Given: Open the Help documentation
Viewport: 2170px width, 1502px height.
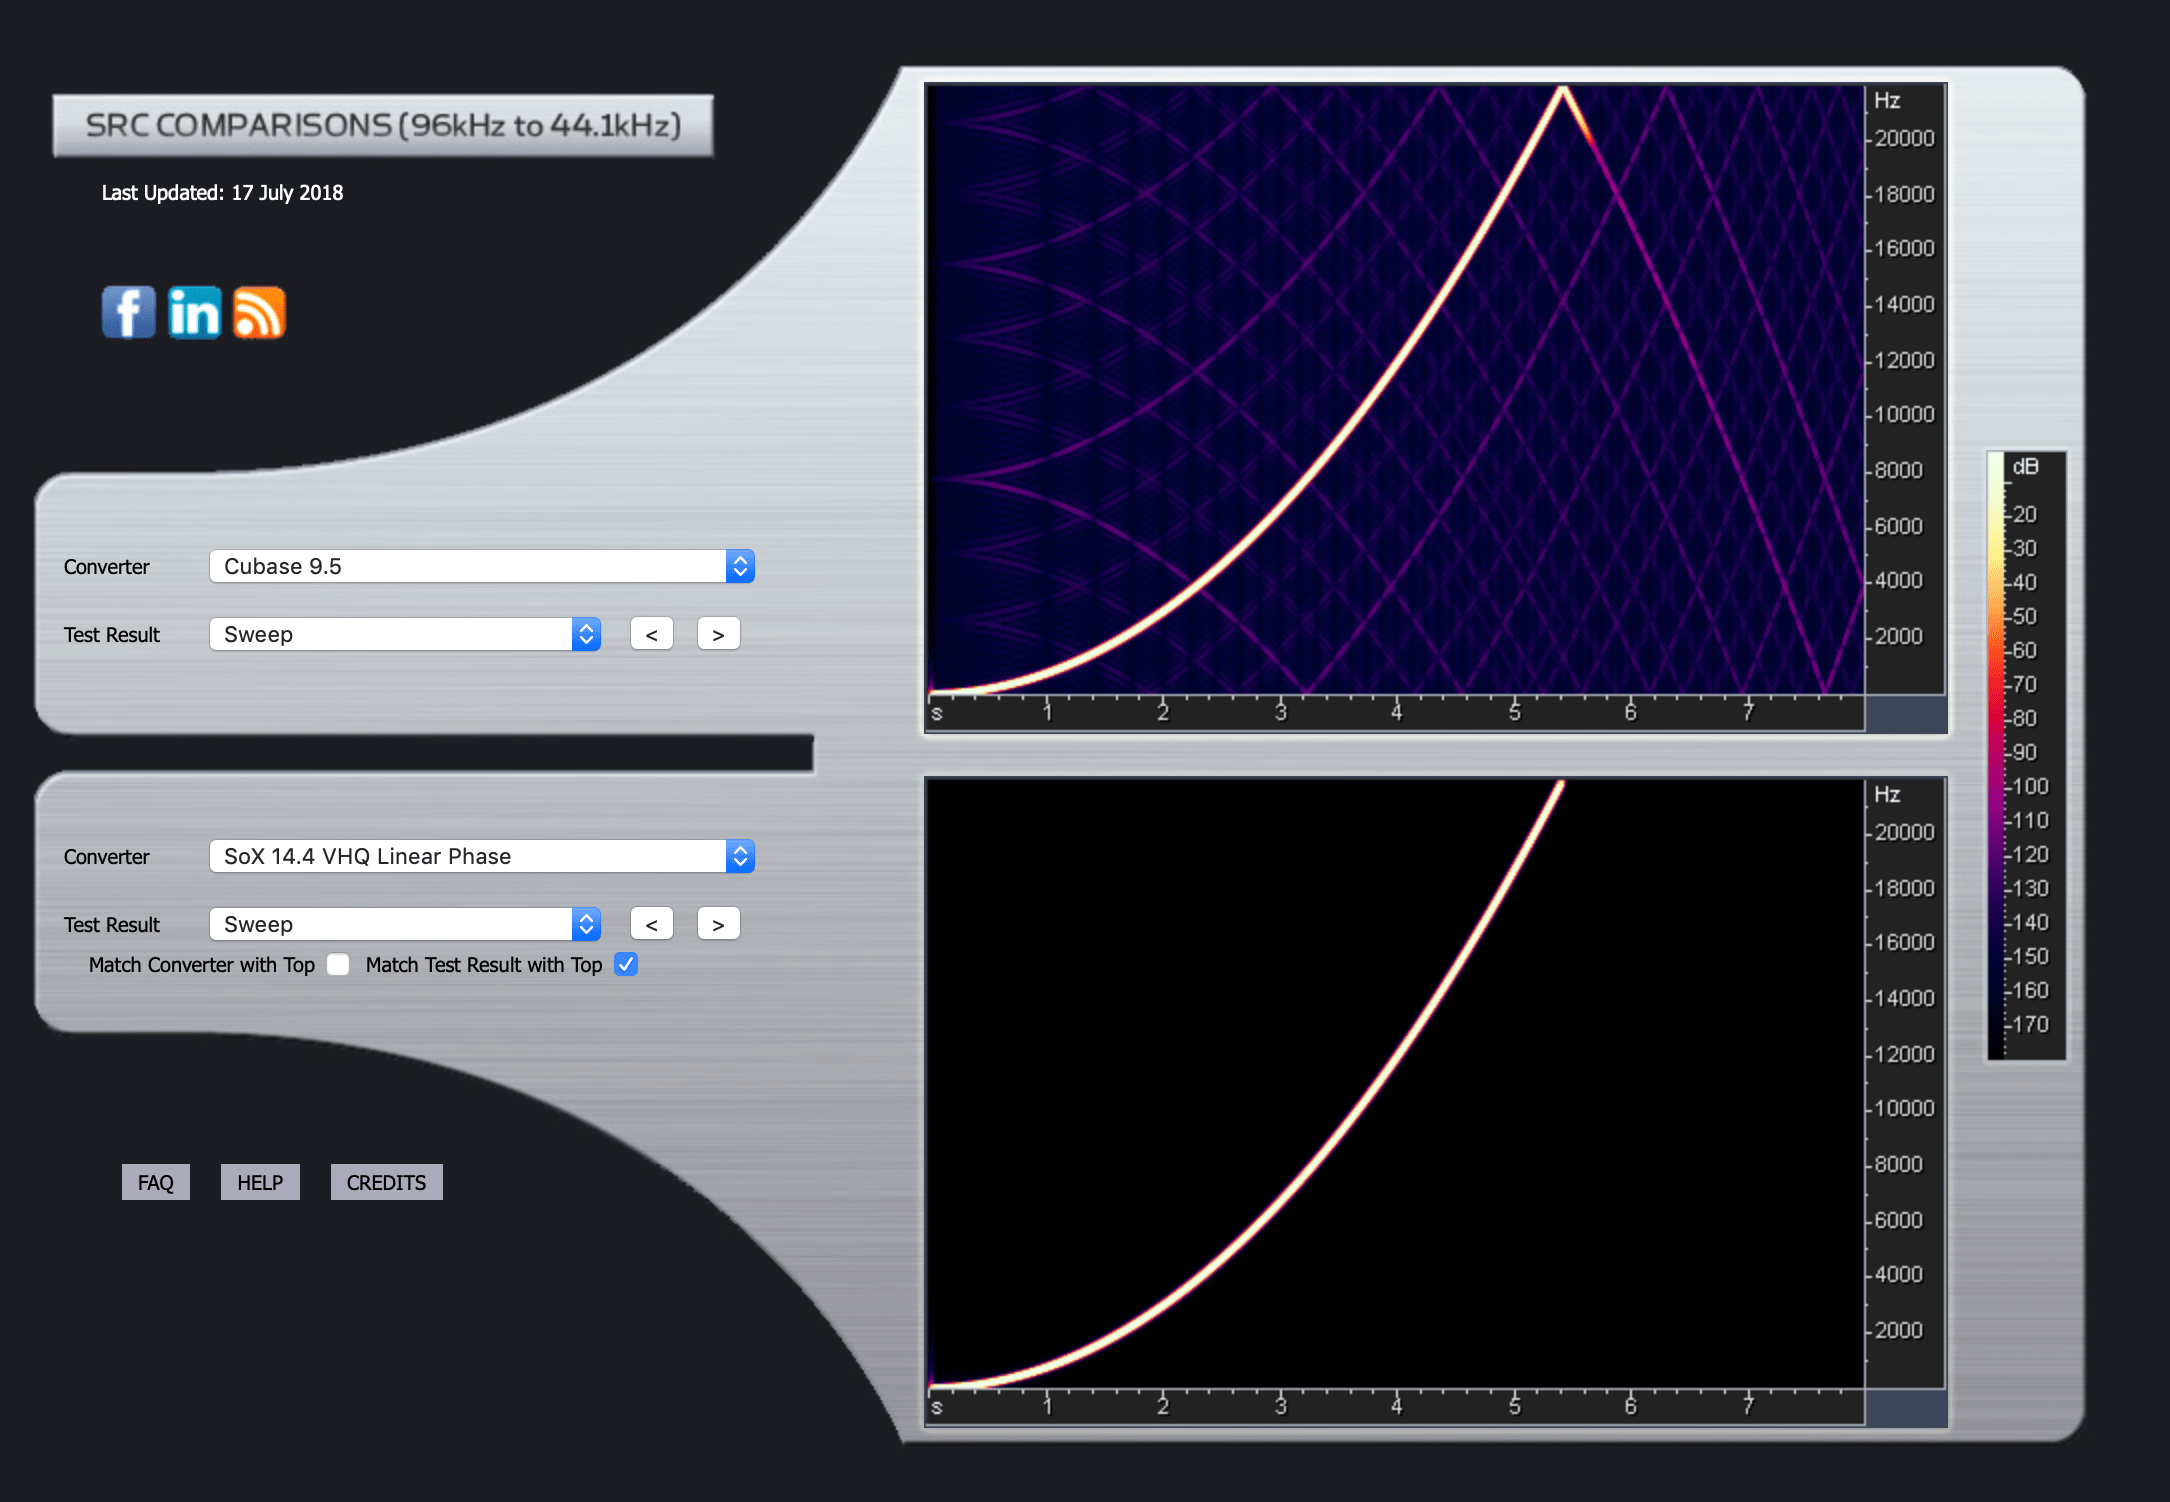Looking at the screenshot, I should [257, 1182].
